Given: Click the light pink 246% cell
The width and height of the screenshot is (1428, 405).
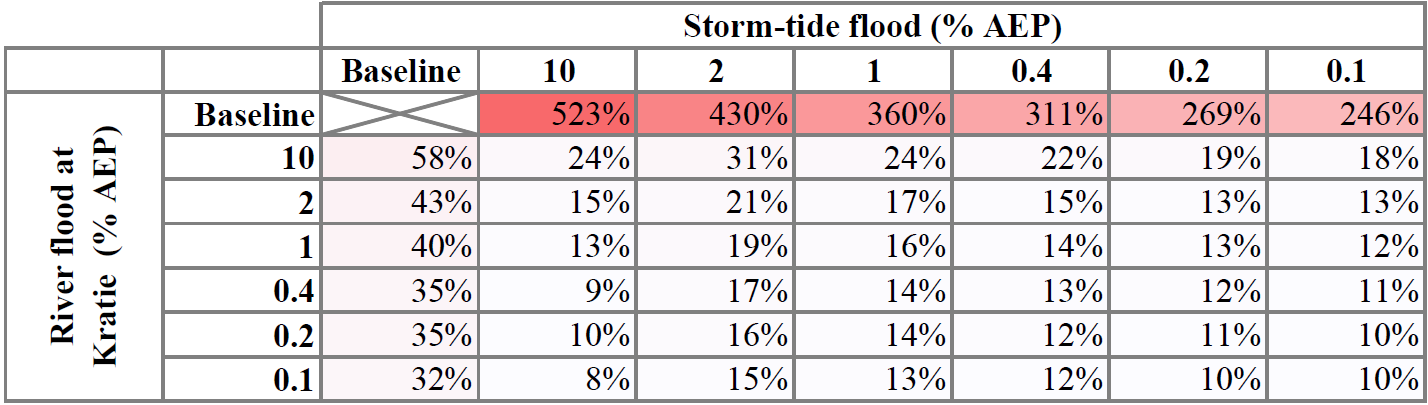Looking at the screenshot, I should pos(1346,115).
